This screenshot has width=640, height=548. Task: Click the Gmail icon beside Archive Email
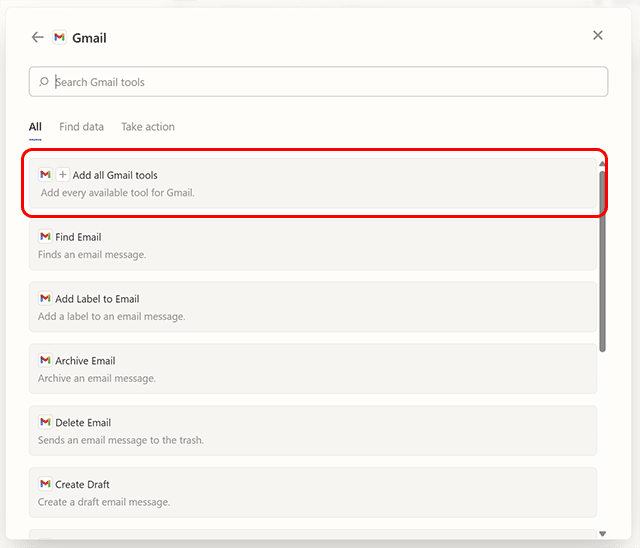tap(45, 361)
